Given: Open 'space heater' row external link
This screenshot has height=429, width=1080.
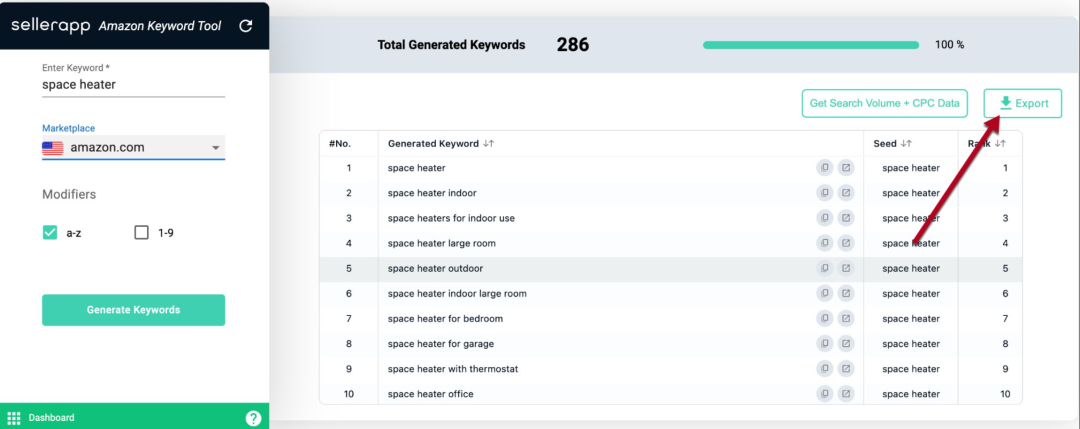Looking at the screenshot, I should pos(846,168).
